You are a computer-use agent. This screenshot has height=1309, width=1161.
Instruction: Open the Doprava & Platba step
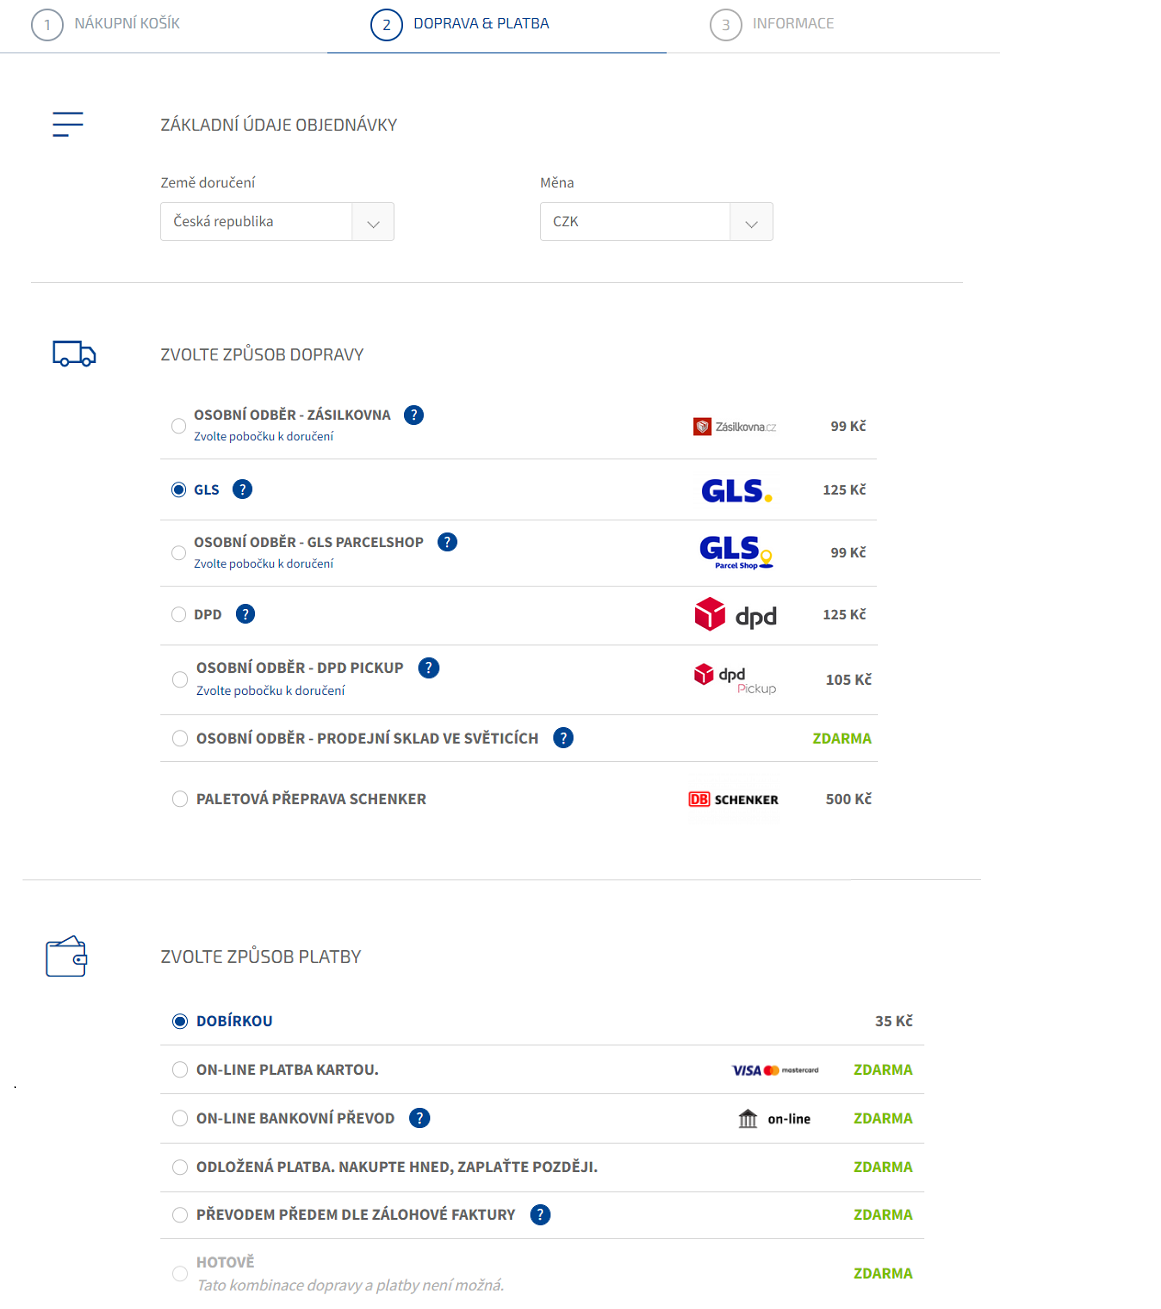(481, 23)
